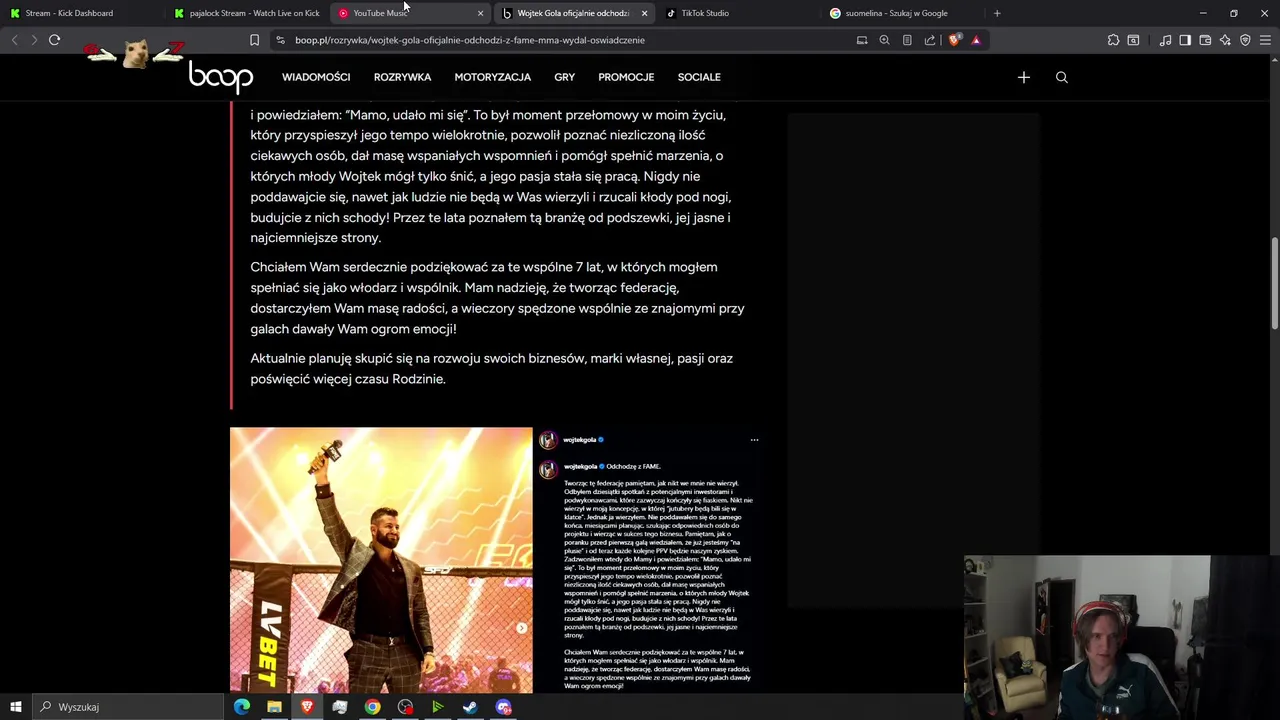Go back with the browser back arrow
This screenshot has width=1280, height=720.
tap(14, 40)
